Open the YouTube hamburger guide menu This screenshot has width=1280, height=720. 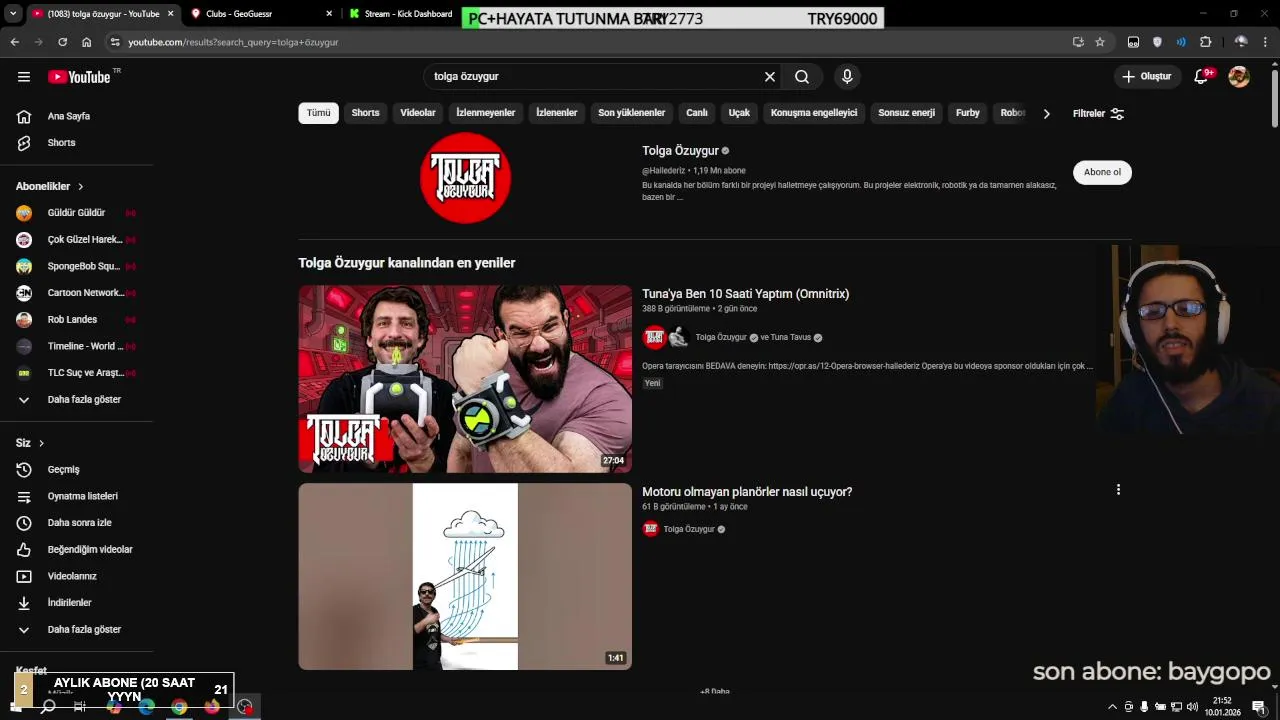tap(24, 77)
